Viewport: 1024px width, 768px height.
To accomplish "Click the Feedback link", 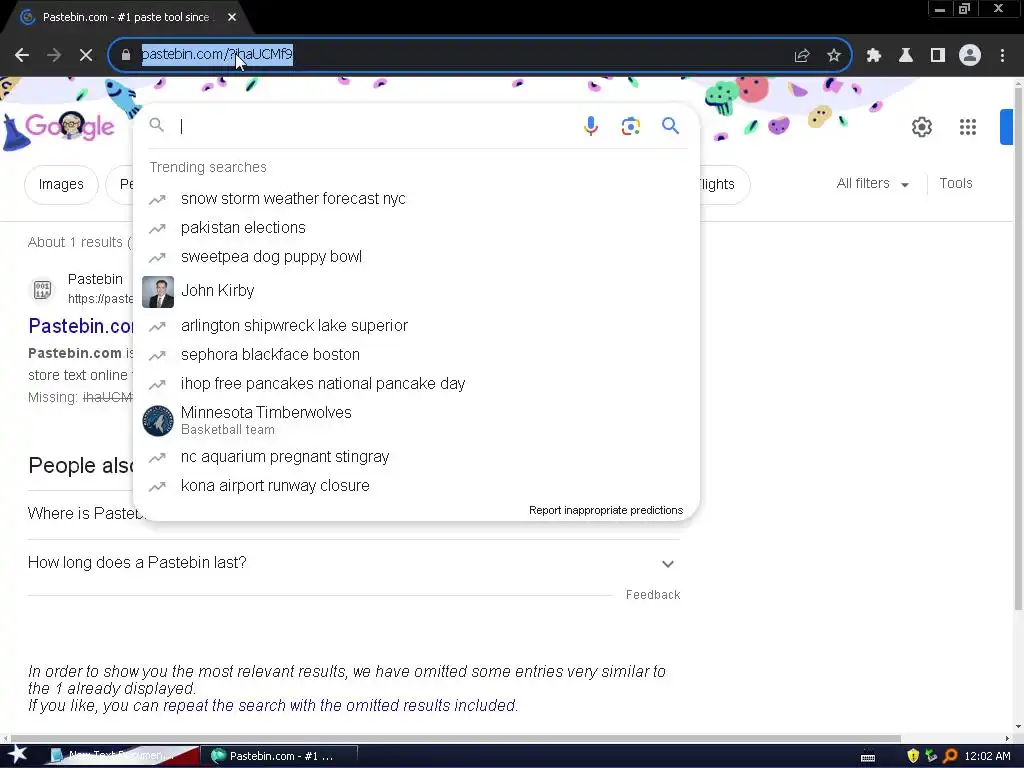I will tap(653, 595).
